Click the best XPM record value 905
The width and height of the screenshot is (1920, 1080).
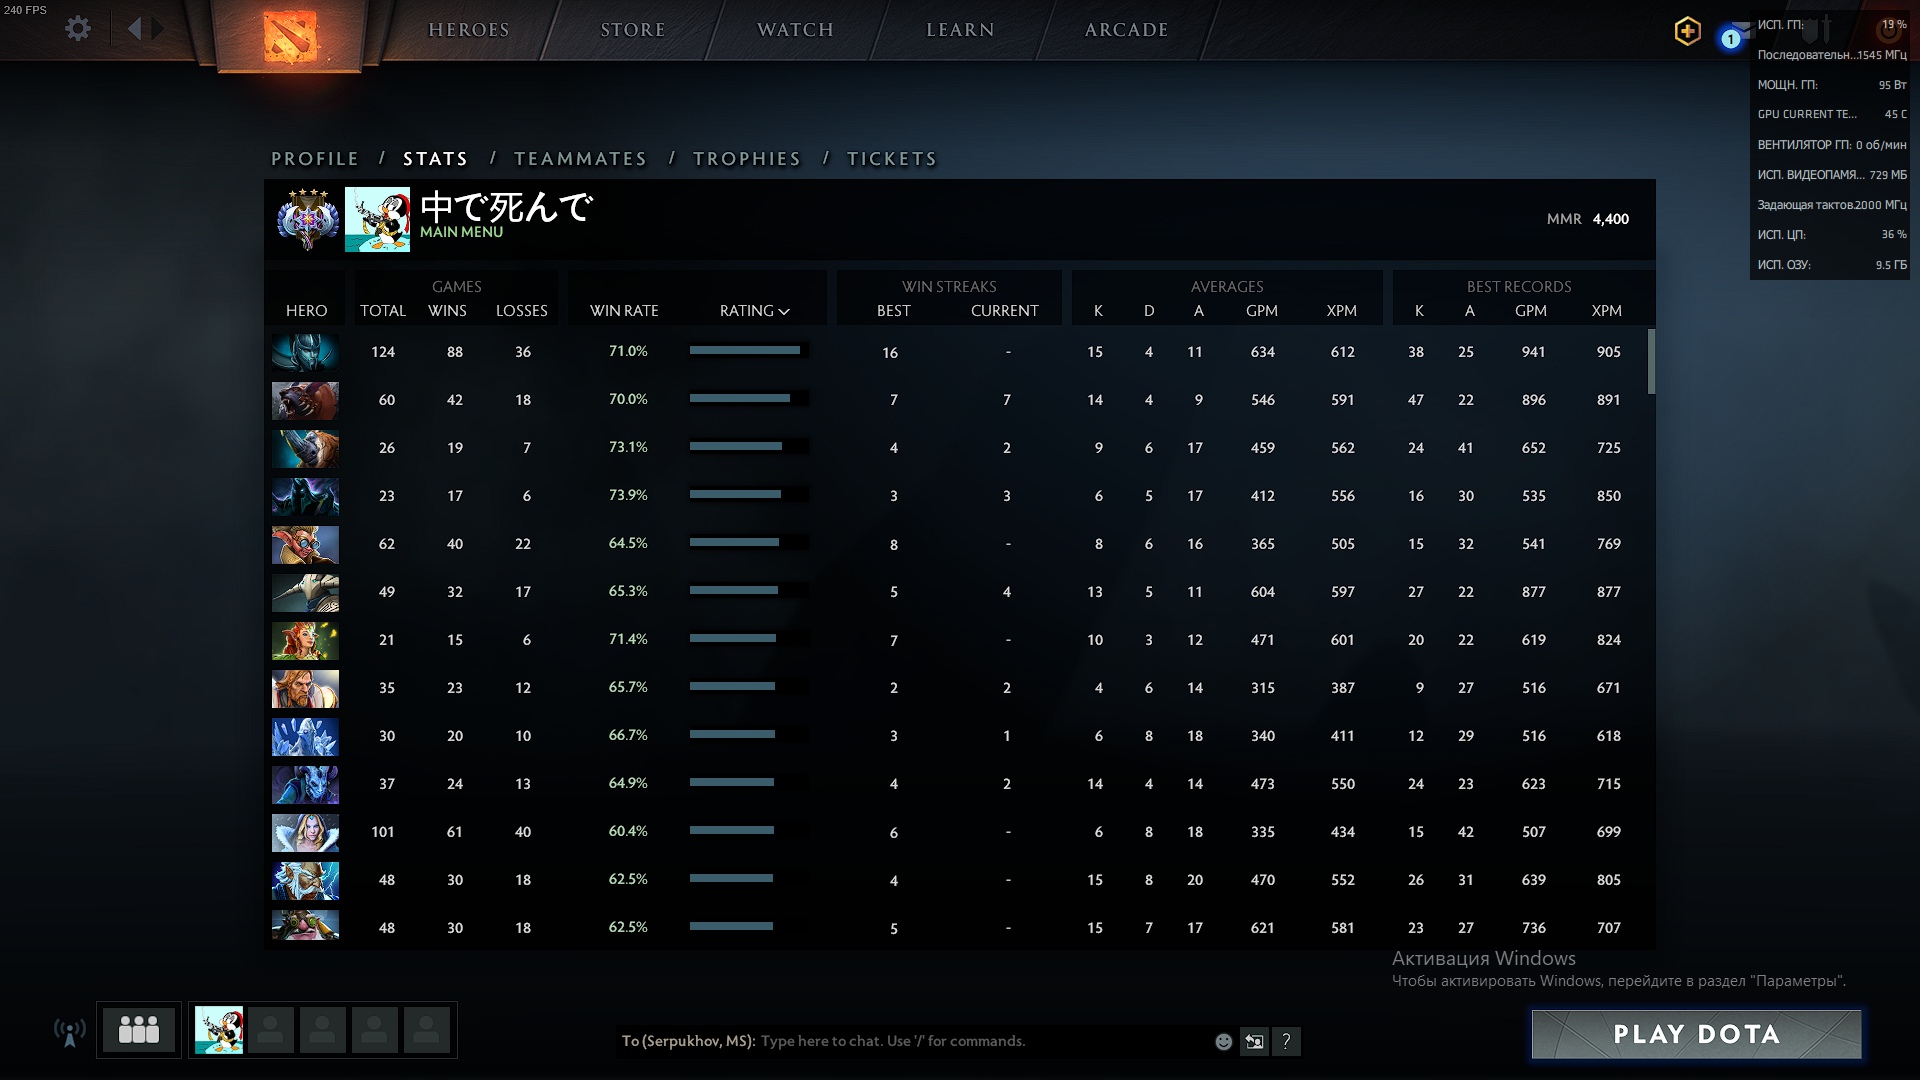(1608, 352)
